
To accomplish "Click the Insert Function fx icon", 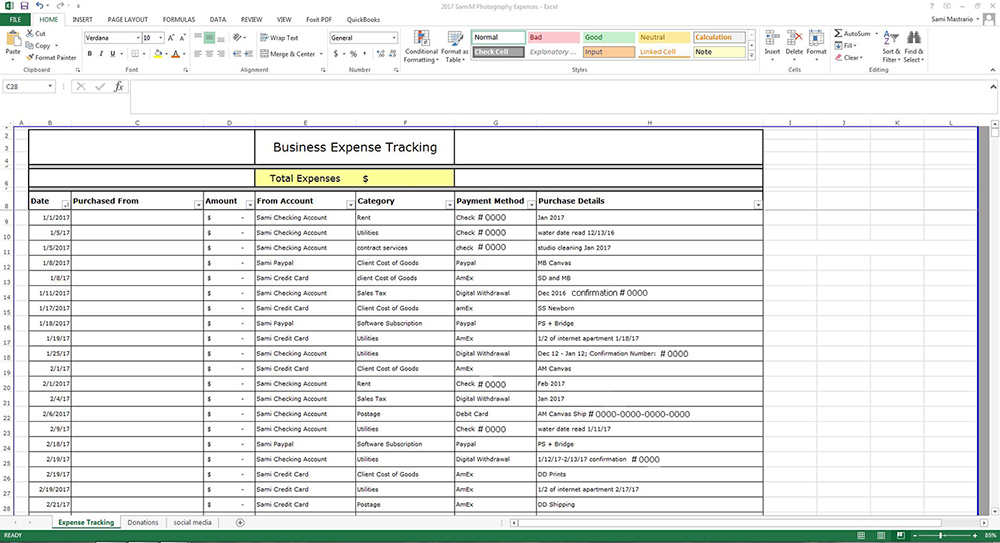I will click(x=119, y=86).
